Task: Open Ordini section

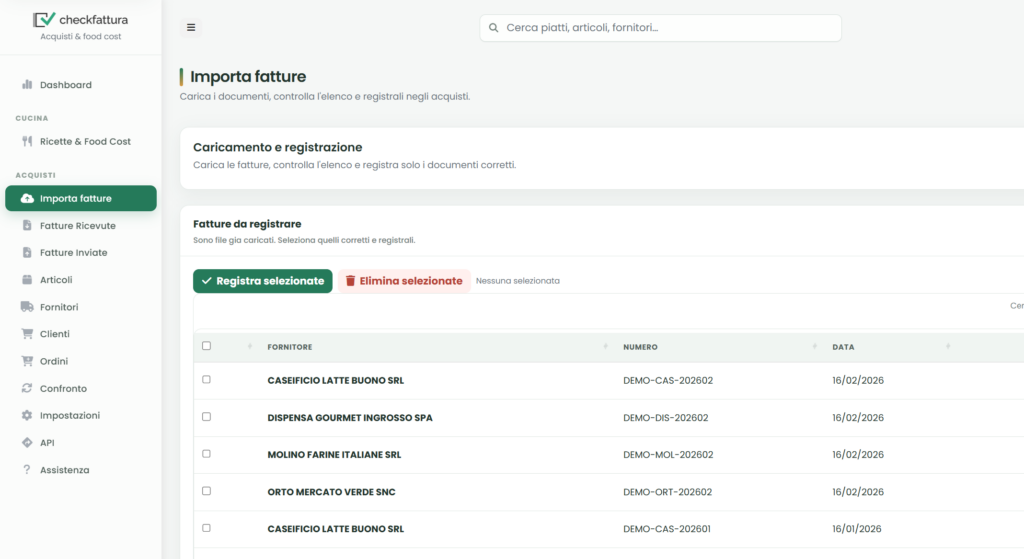Action: (81, 361)
